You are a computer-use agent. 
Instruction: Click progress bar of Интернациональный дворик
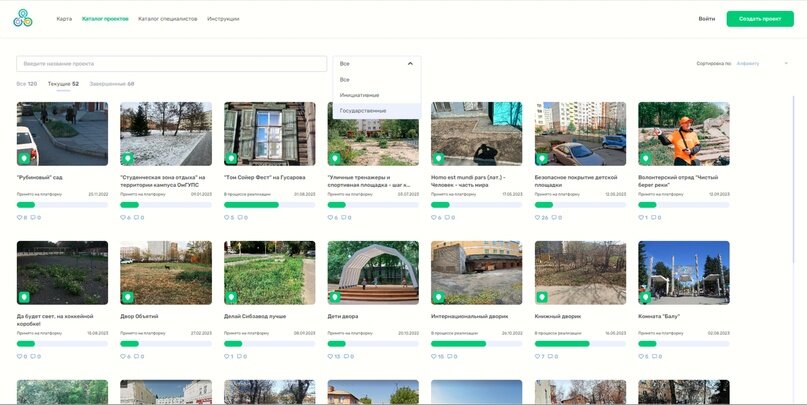pyautogui.click(x=477, y=344)
